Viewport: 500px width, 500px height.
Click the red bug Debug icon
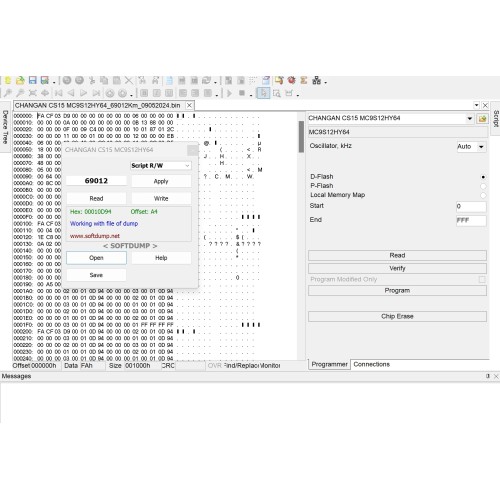click(x=292, y=80)
